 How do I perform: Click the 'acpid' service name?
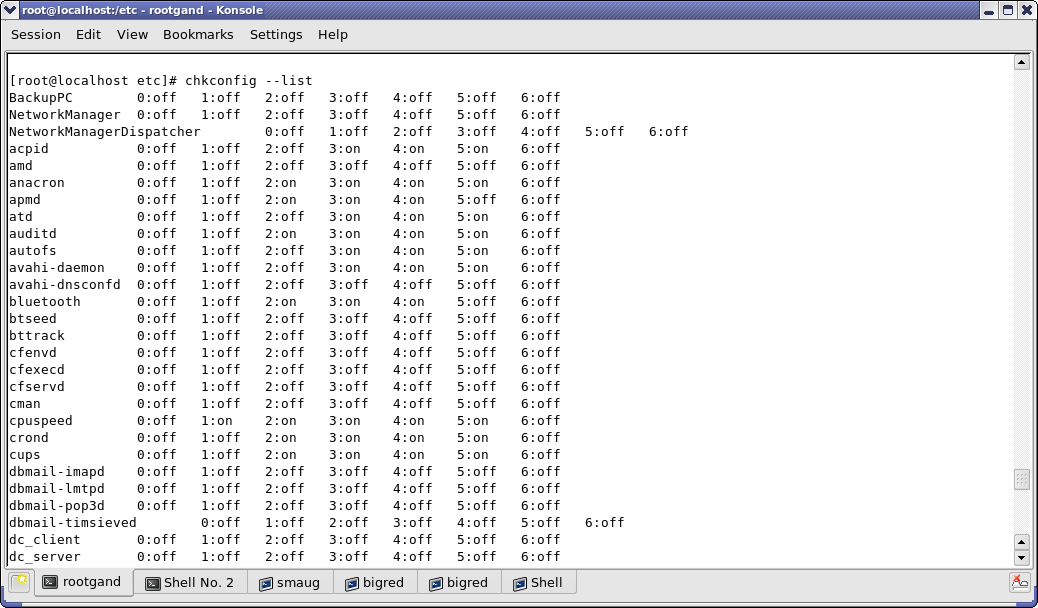pos(28,149)
